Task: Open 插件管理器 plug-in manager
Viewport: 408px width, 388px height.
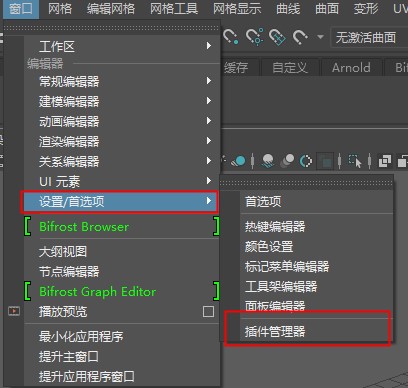Action: coord(317,332)
